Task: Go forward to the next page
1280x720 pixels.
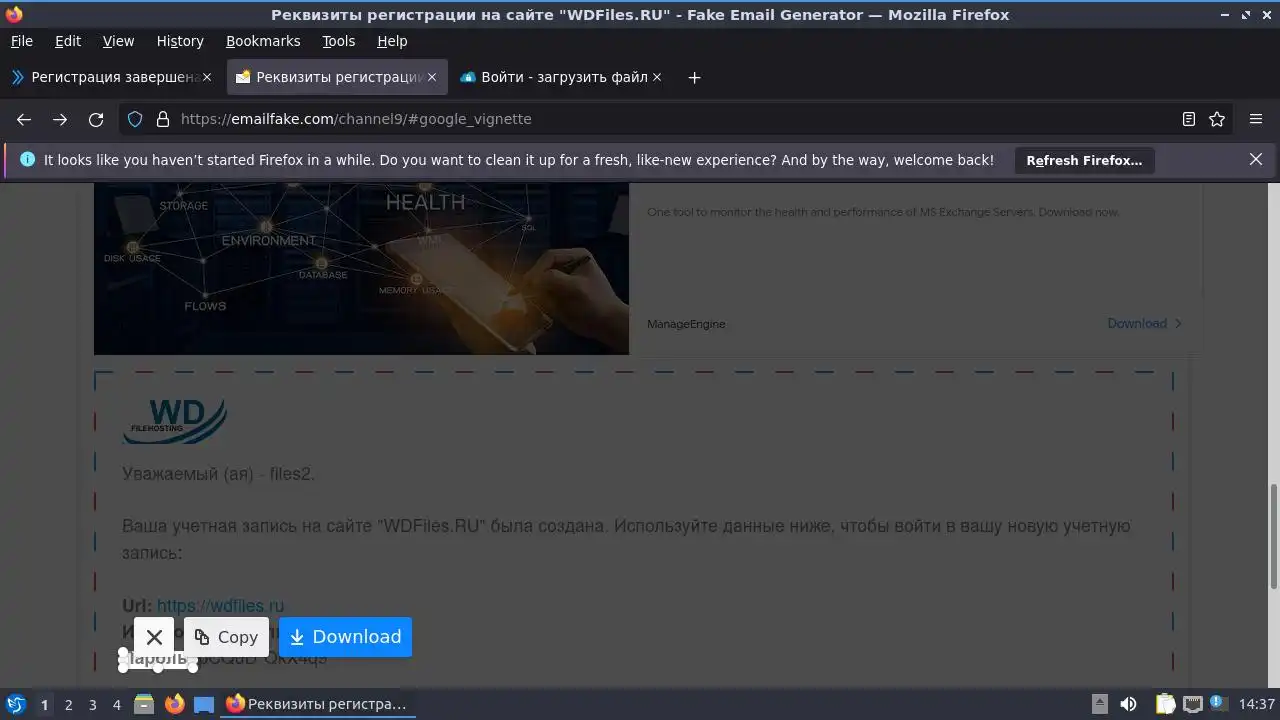Action: coord(60,119)
